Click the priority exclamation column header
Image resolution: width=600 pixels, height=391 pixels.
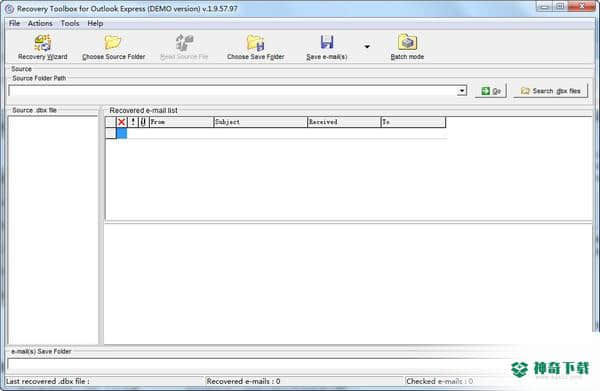tap(133, 122)
